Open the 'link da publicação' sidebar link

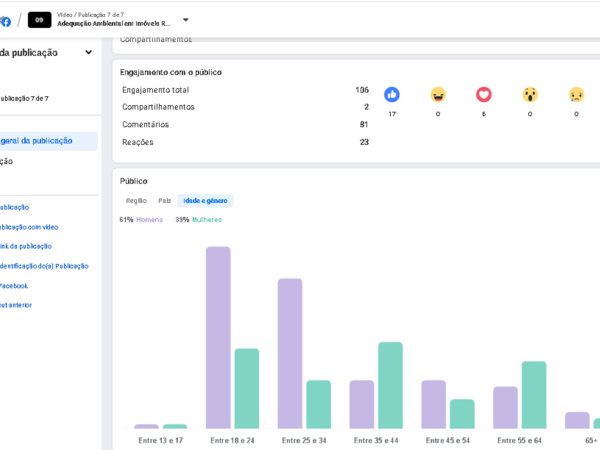26,246
